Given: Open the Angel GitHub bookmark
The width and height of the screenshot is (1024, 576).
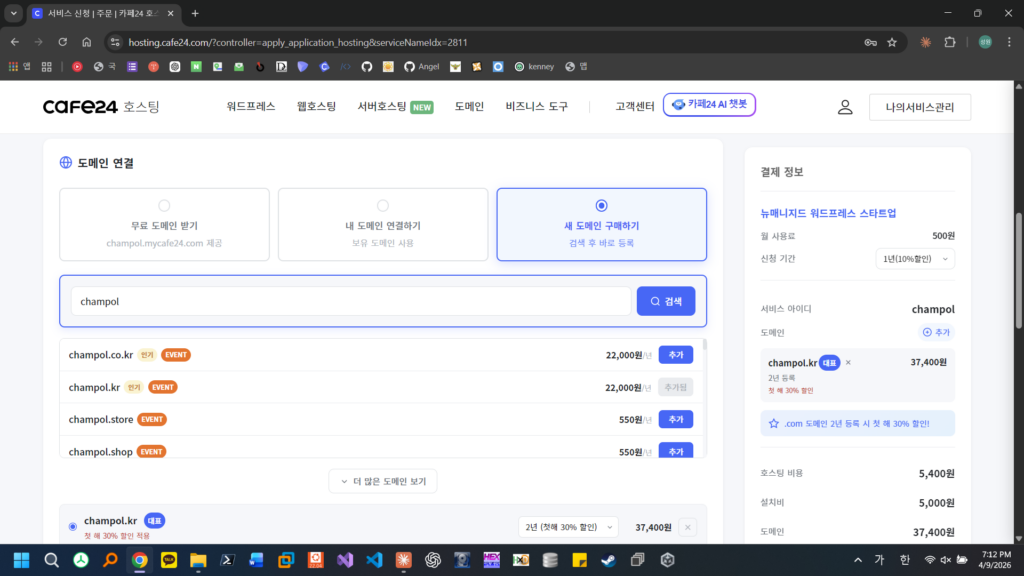Looking at the screenshot, I should [421, 67].
